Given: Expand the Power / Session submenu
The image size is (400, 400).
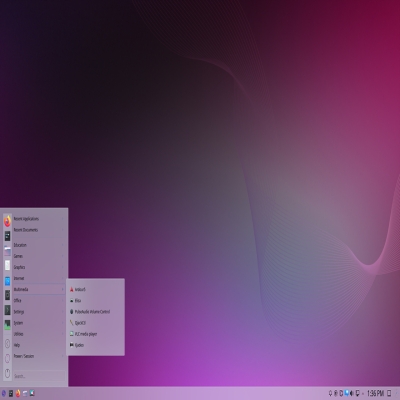Looking at the screenshot, I should click(39, 356).
